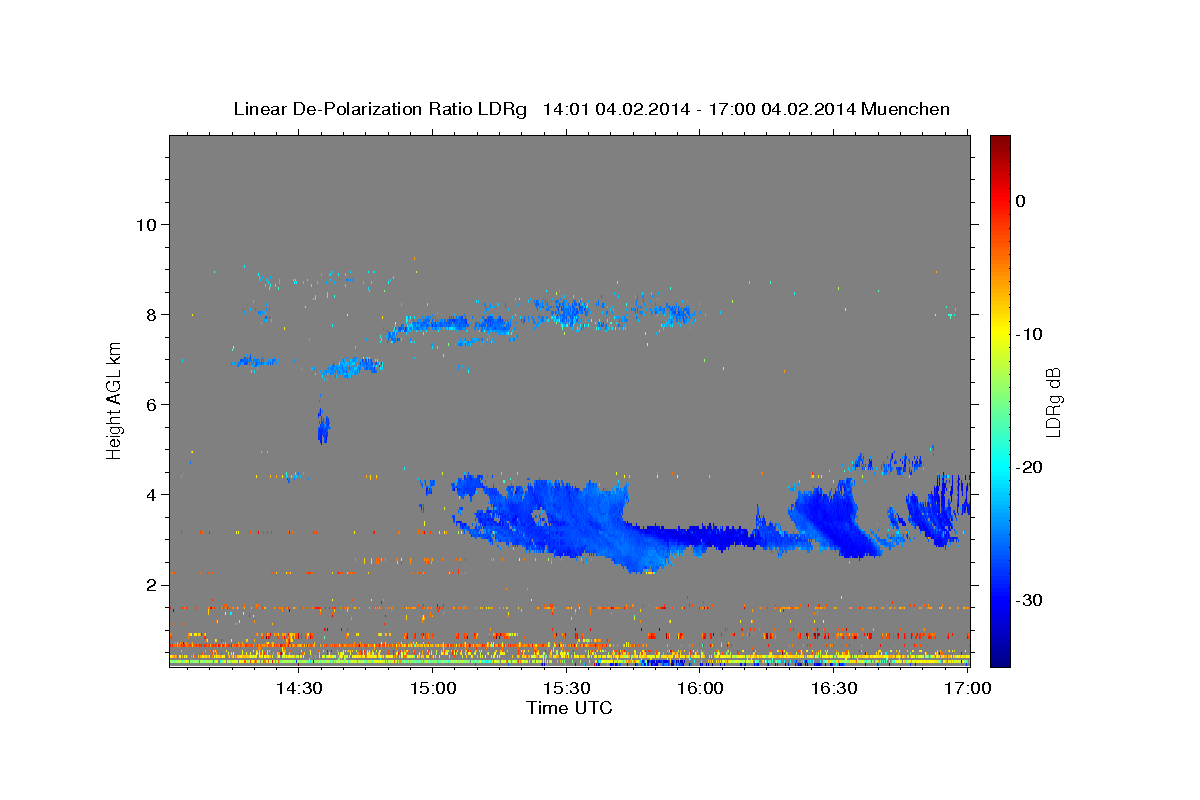Select the 15:00 time axis label
This screenshot has width=1200, height=800.
pos(433,688)
